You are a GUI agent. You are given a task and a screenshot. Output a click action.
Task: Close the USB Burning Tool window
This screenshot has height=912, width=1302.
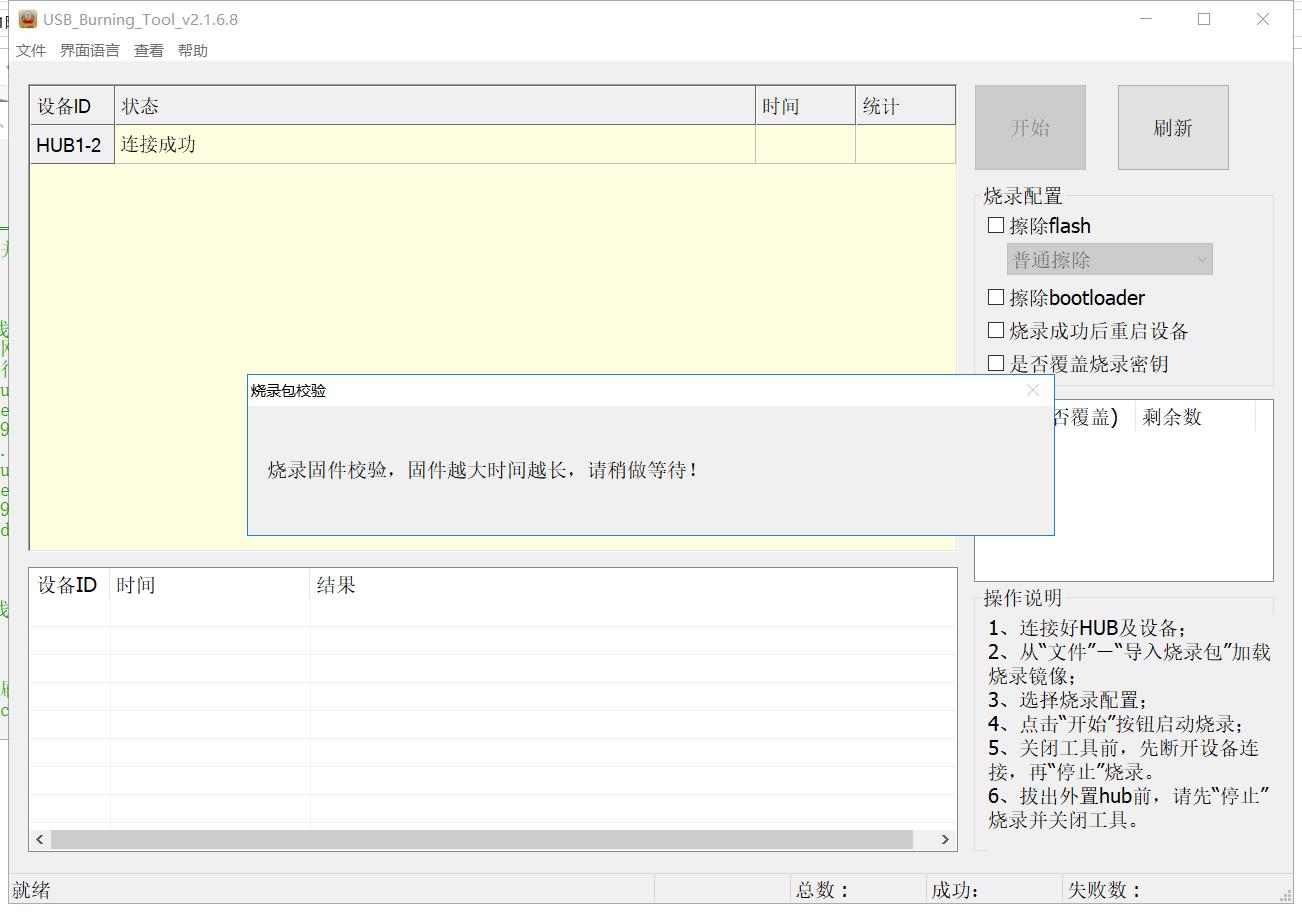1263,19
